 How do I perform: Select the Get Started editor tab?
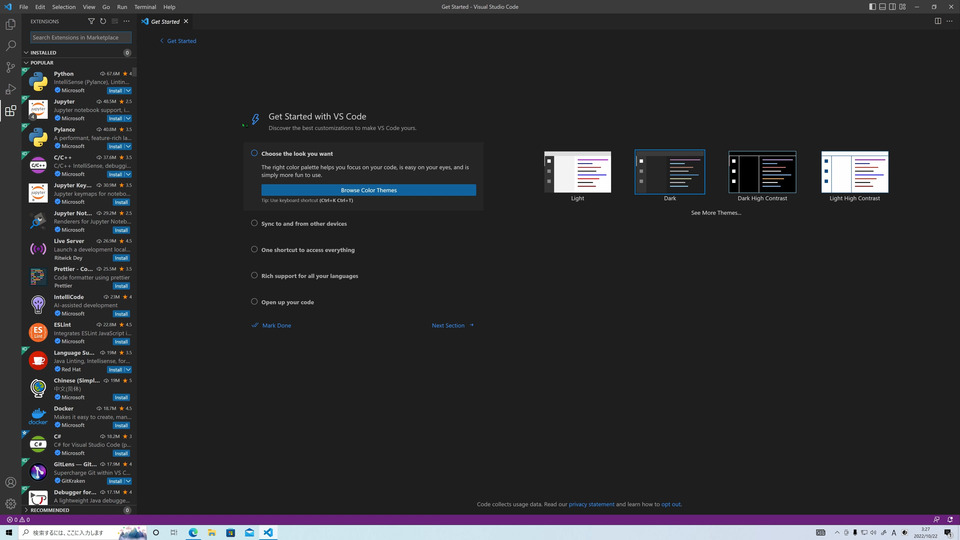tap(165, 21)
